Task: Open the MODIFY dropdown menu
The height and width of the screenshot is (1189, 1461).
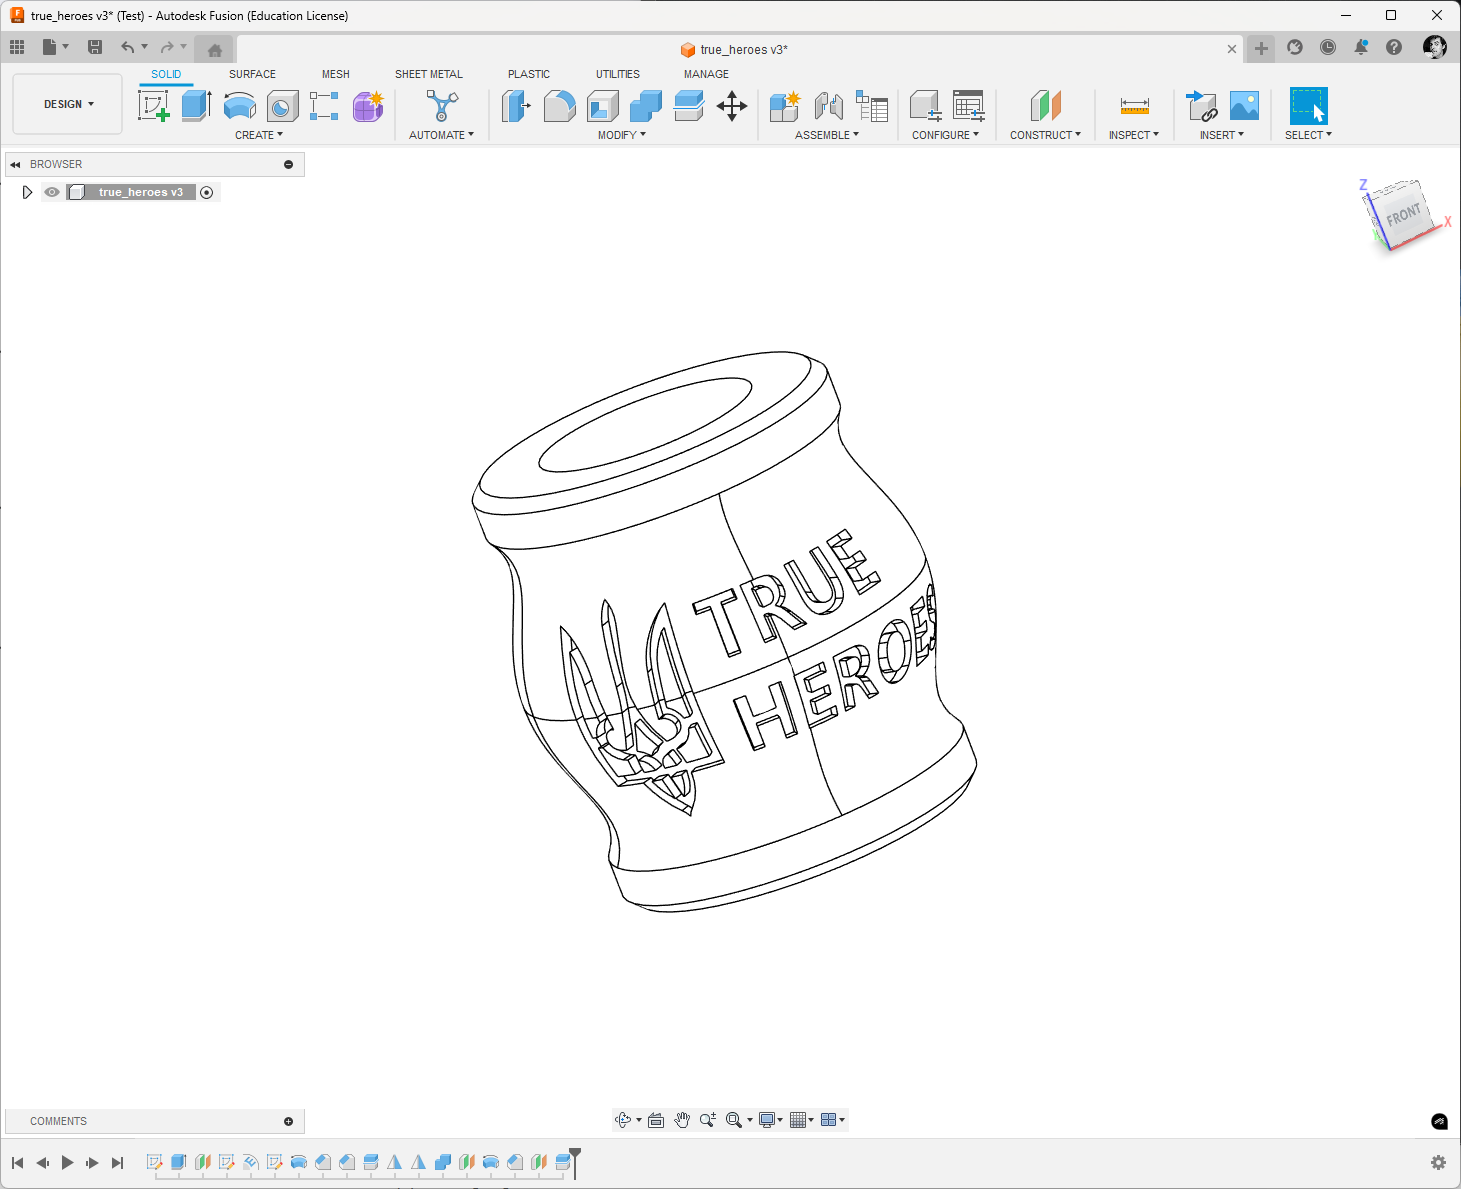Action: (x=622, y=135)
